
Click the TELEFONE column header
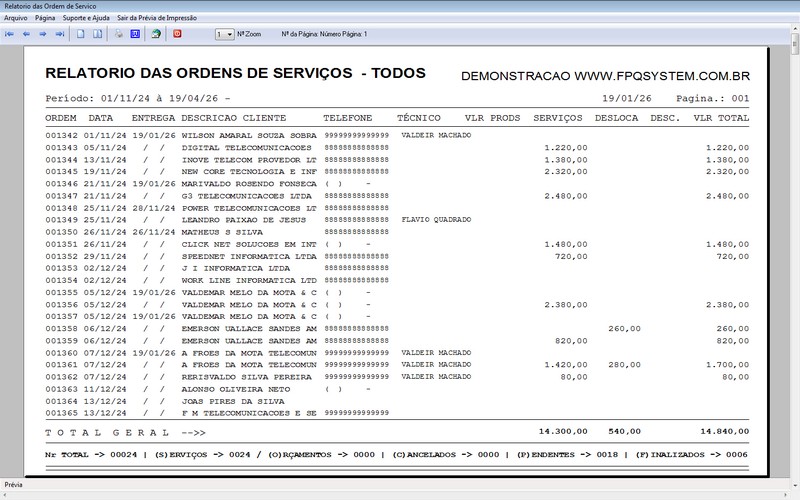(x=347, y=118)
